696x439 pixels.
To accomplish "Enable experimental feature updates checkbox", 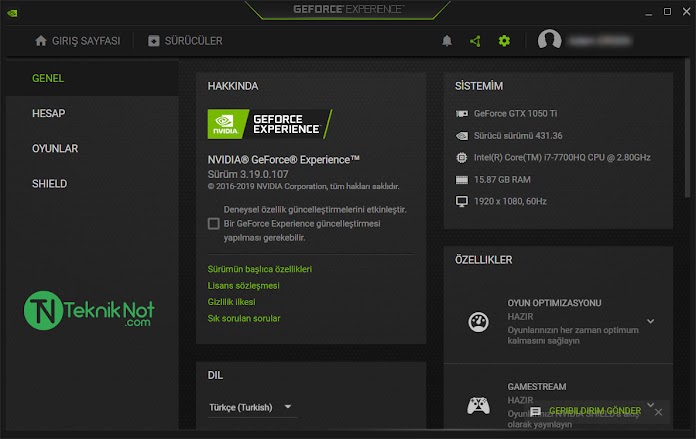I will tap(214, 224).
